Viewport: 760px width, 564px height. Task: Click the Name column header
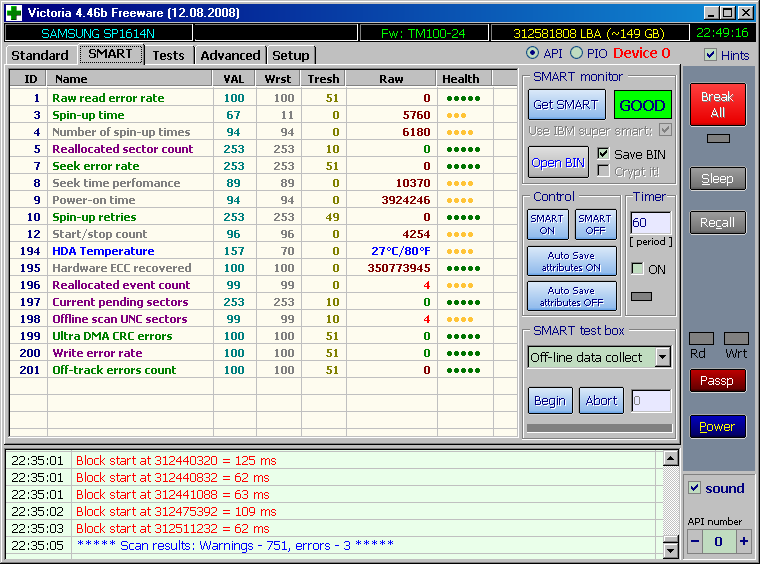130,78
